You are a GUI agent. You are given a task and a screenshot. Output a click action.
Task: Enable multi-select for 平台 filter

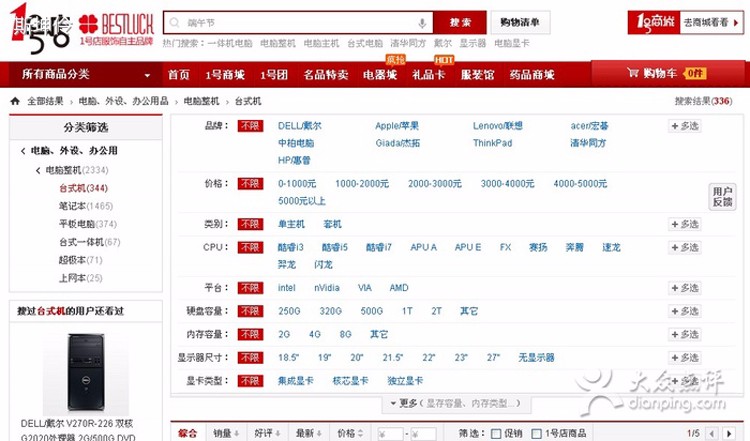[x=684, y=288]
